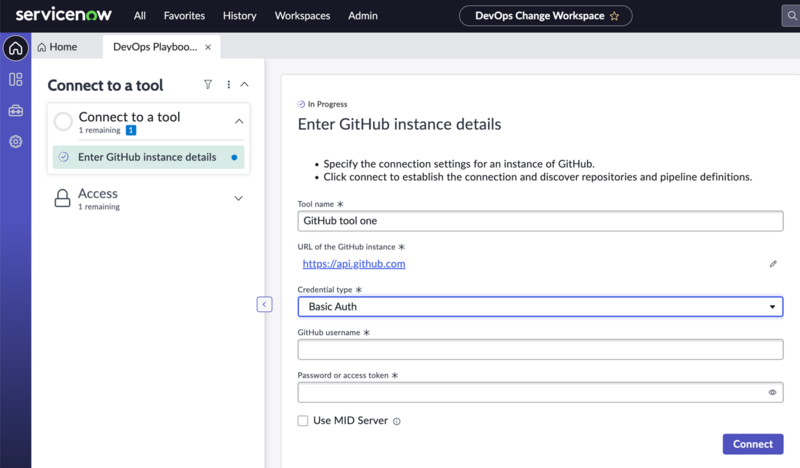Click the Tool name input field

[540, 221]
